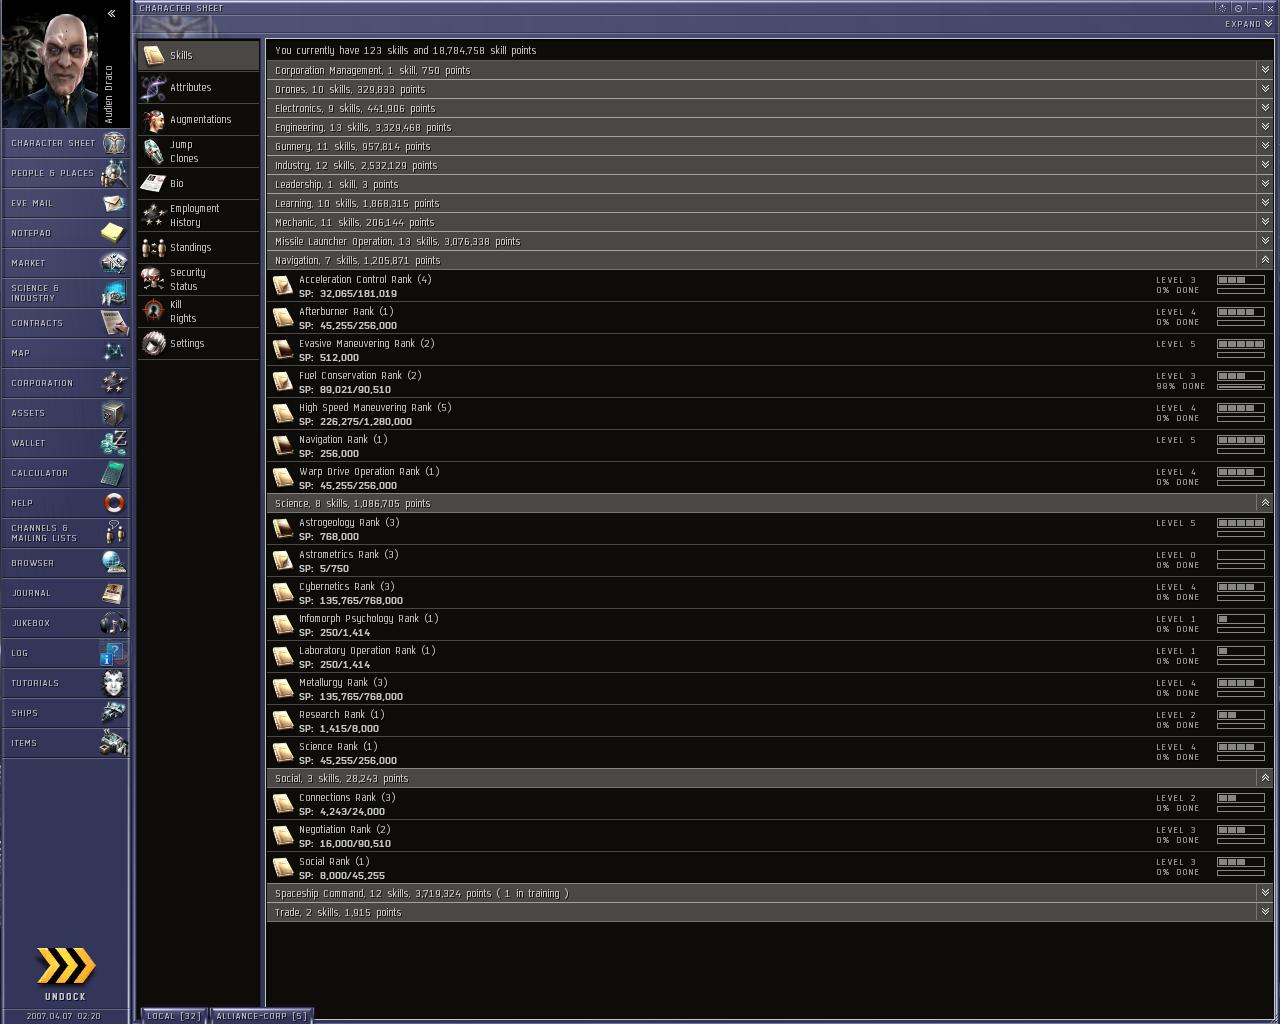Expand the Corporation Management skill group
The height and width of the screenshot is (1024, 1280).
(x=1265, y=70)
